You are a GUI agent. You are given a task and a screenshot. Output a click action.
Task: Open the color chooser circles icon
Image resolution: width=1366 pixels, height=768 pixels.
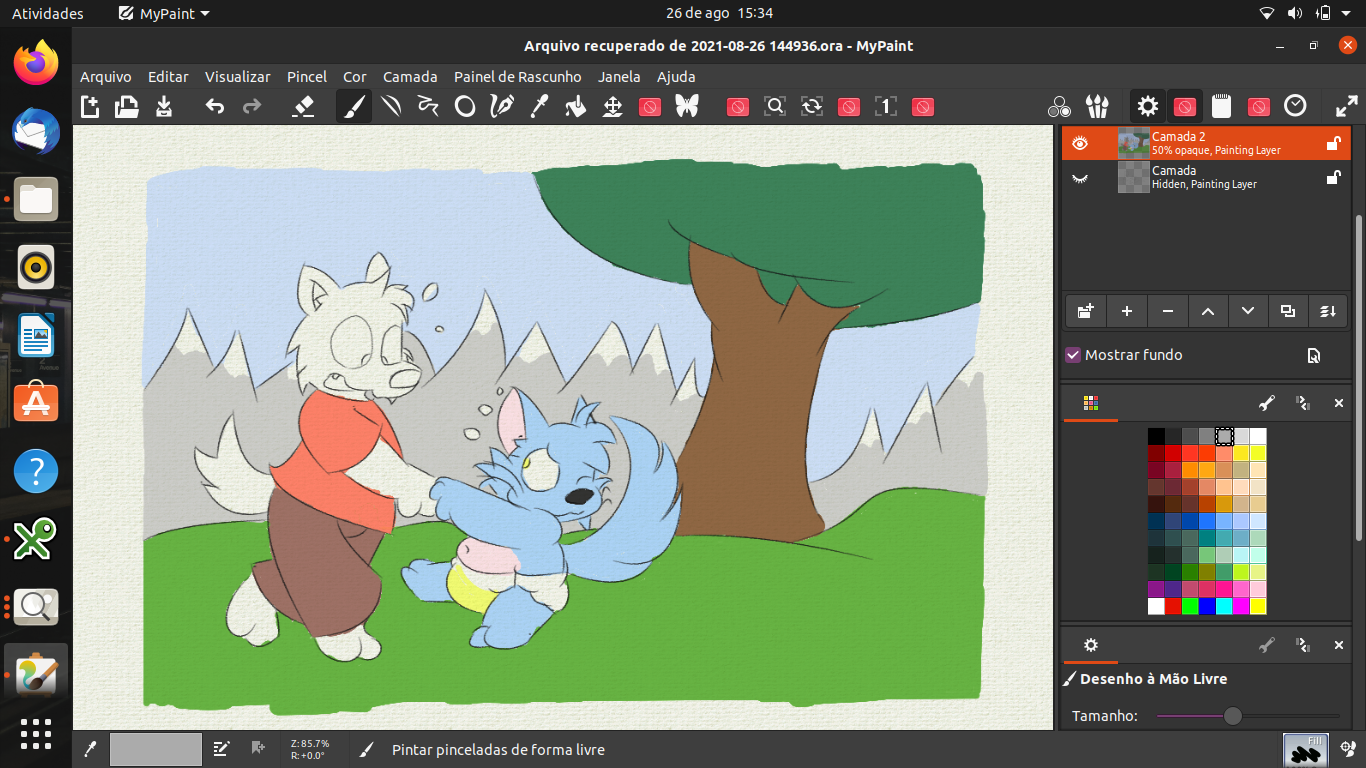click(x=1060, y=106)
